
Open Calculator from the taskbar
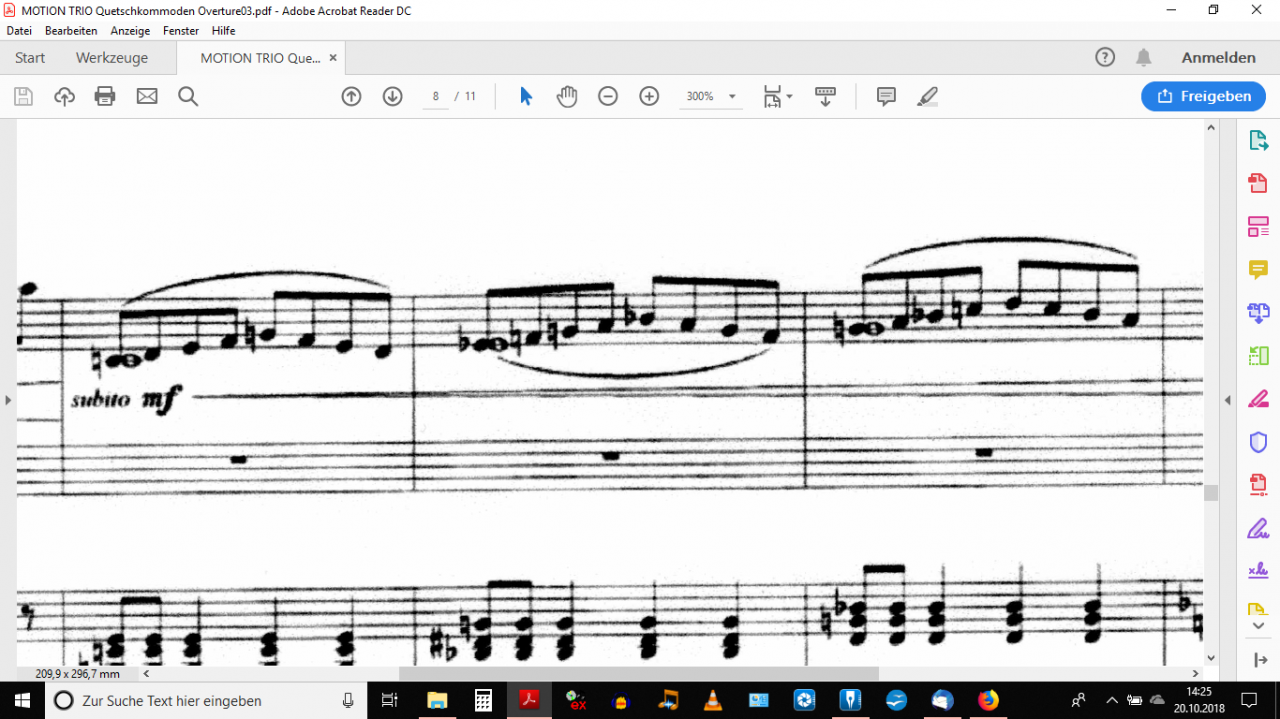pos(483,700)
